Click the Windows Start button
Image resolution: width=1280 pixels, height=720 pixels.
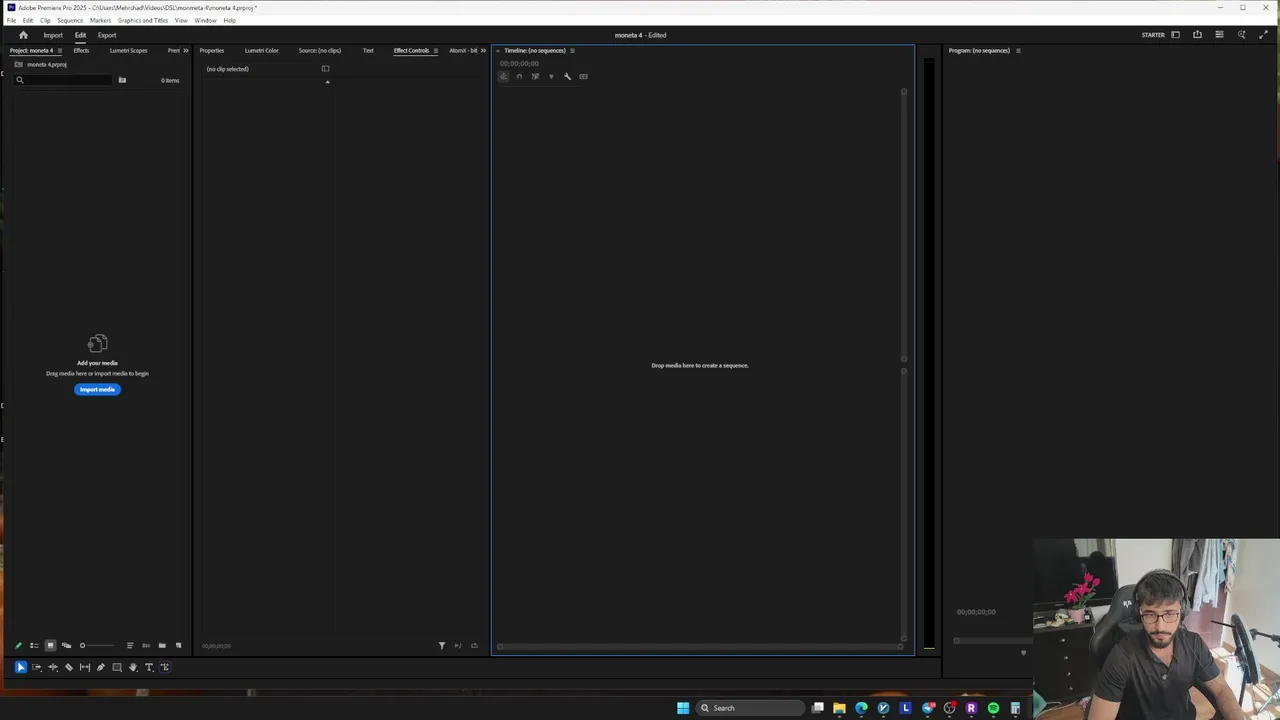pos(683,708)
